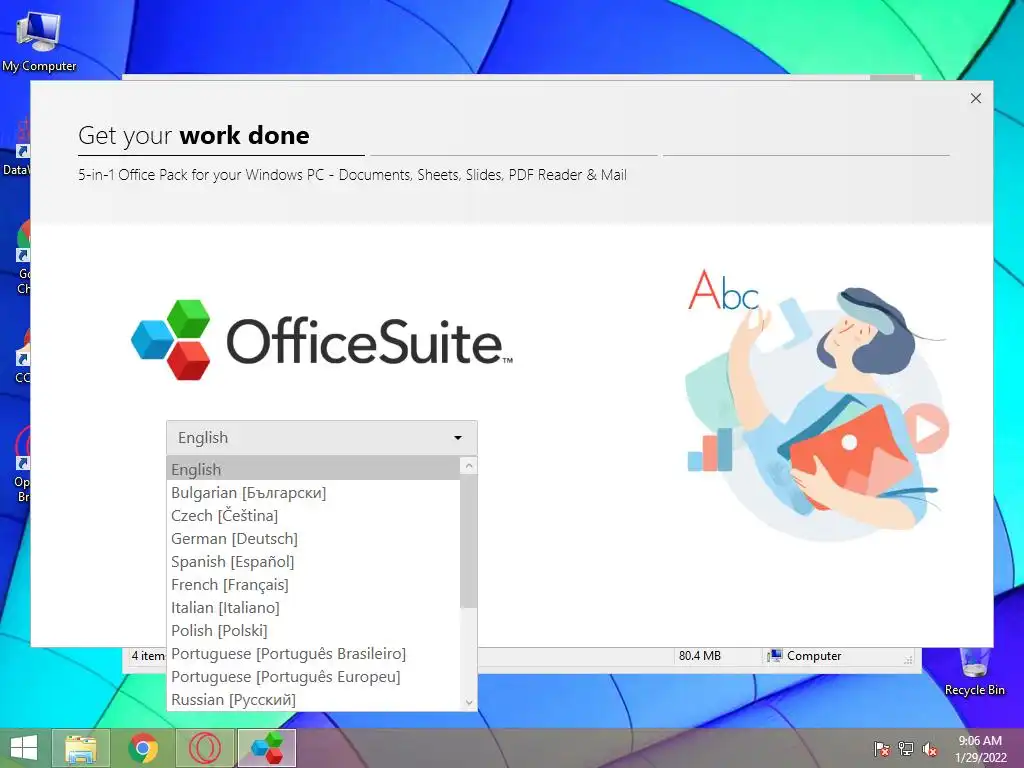This screenshot has height=768, width=1024.
Task: Select the OfficeSuite installer taskbar icon
Action: tap(266, 748)
